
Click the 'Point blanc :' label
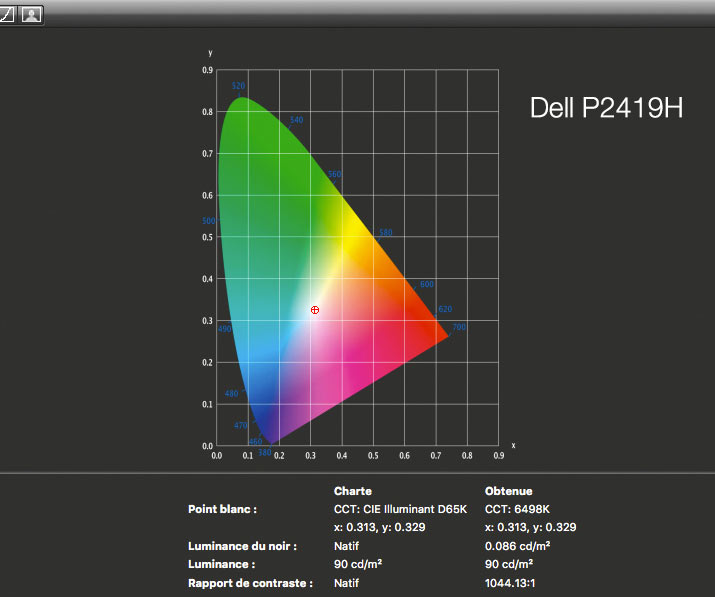click(222, 509)
